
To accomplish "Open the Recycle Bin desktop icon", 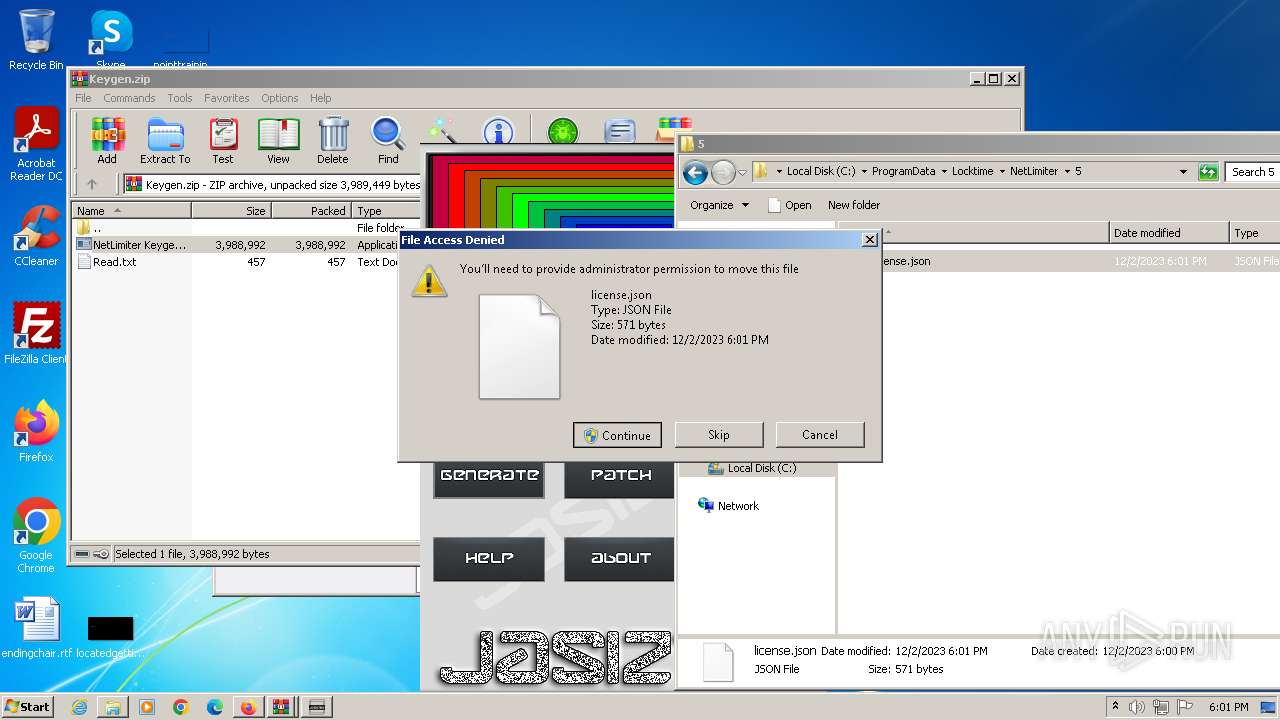I will [x=36, y=40].
